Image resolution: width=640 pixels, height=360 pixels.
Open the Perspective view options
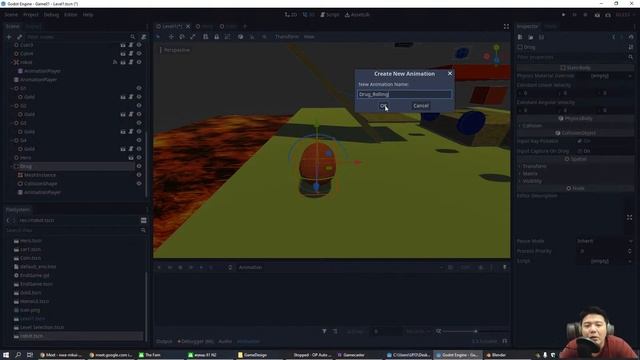[177, 50]
